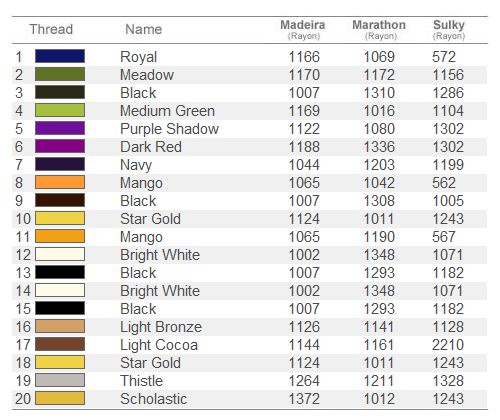Screen dimensions: 500x420
Task: Click the Marathon column header
Action: (379, 29)
